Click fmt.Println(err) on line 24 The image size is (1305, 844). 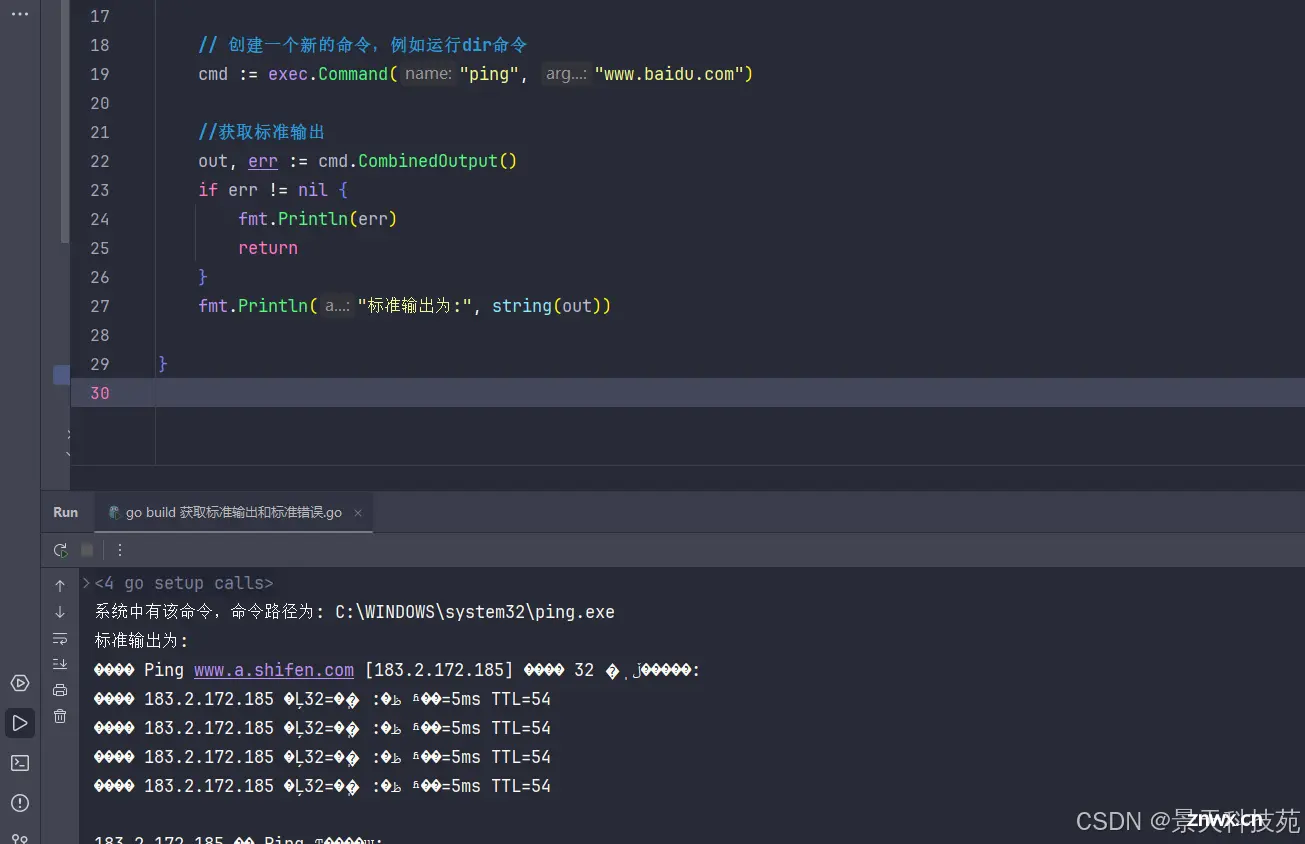tap(318, 219)
